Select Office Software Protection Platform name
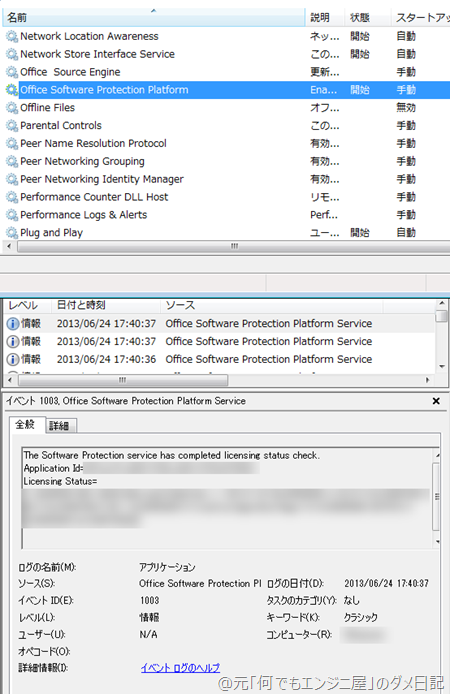Viewport: 450px width, 694px height. pos(104,90)
